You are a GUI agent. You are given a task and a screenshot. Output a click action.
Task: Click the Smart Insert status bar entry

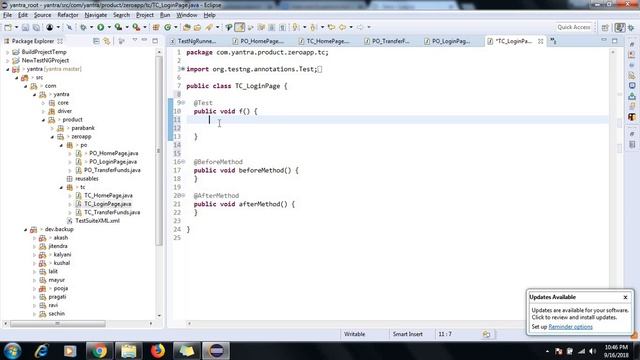tap(407, 334)
